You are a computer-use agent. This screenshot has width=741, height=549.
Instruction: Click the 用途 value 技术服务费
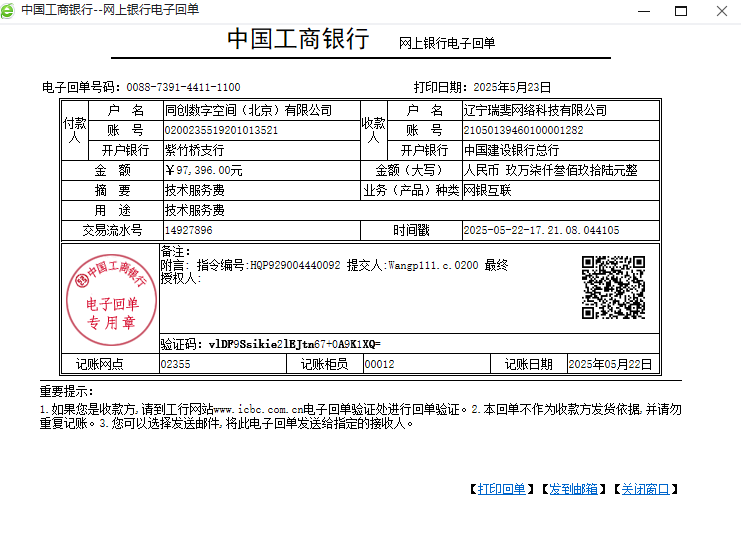(195, 210)
